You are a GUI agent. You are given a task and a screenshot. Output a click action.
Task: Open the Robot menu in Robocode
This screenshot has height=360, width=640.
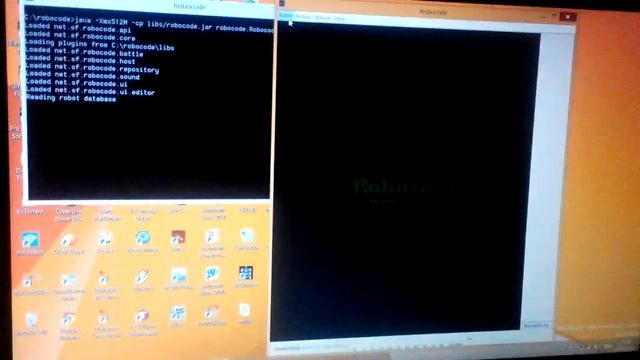(303, 17)
